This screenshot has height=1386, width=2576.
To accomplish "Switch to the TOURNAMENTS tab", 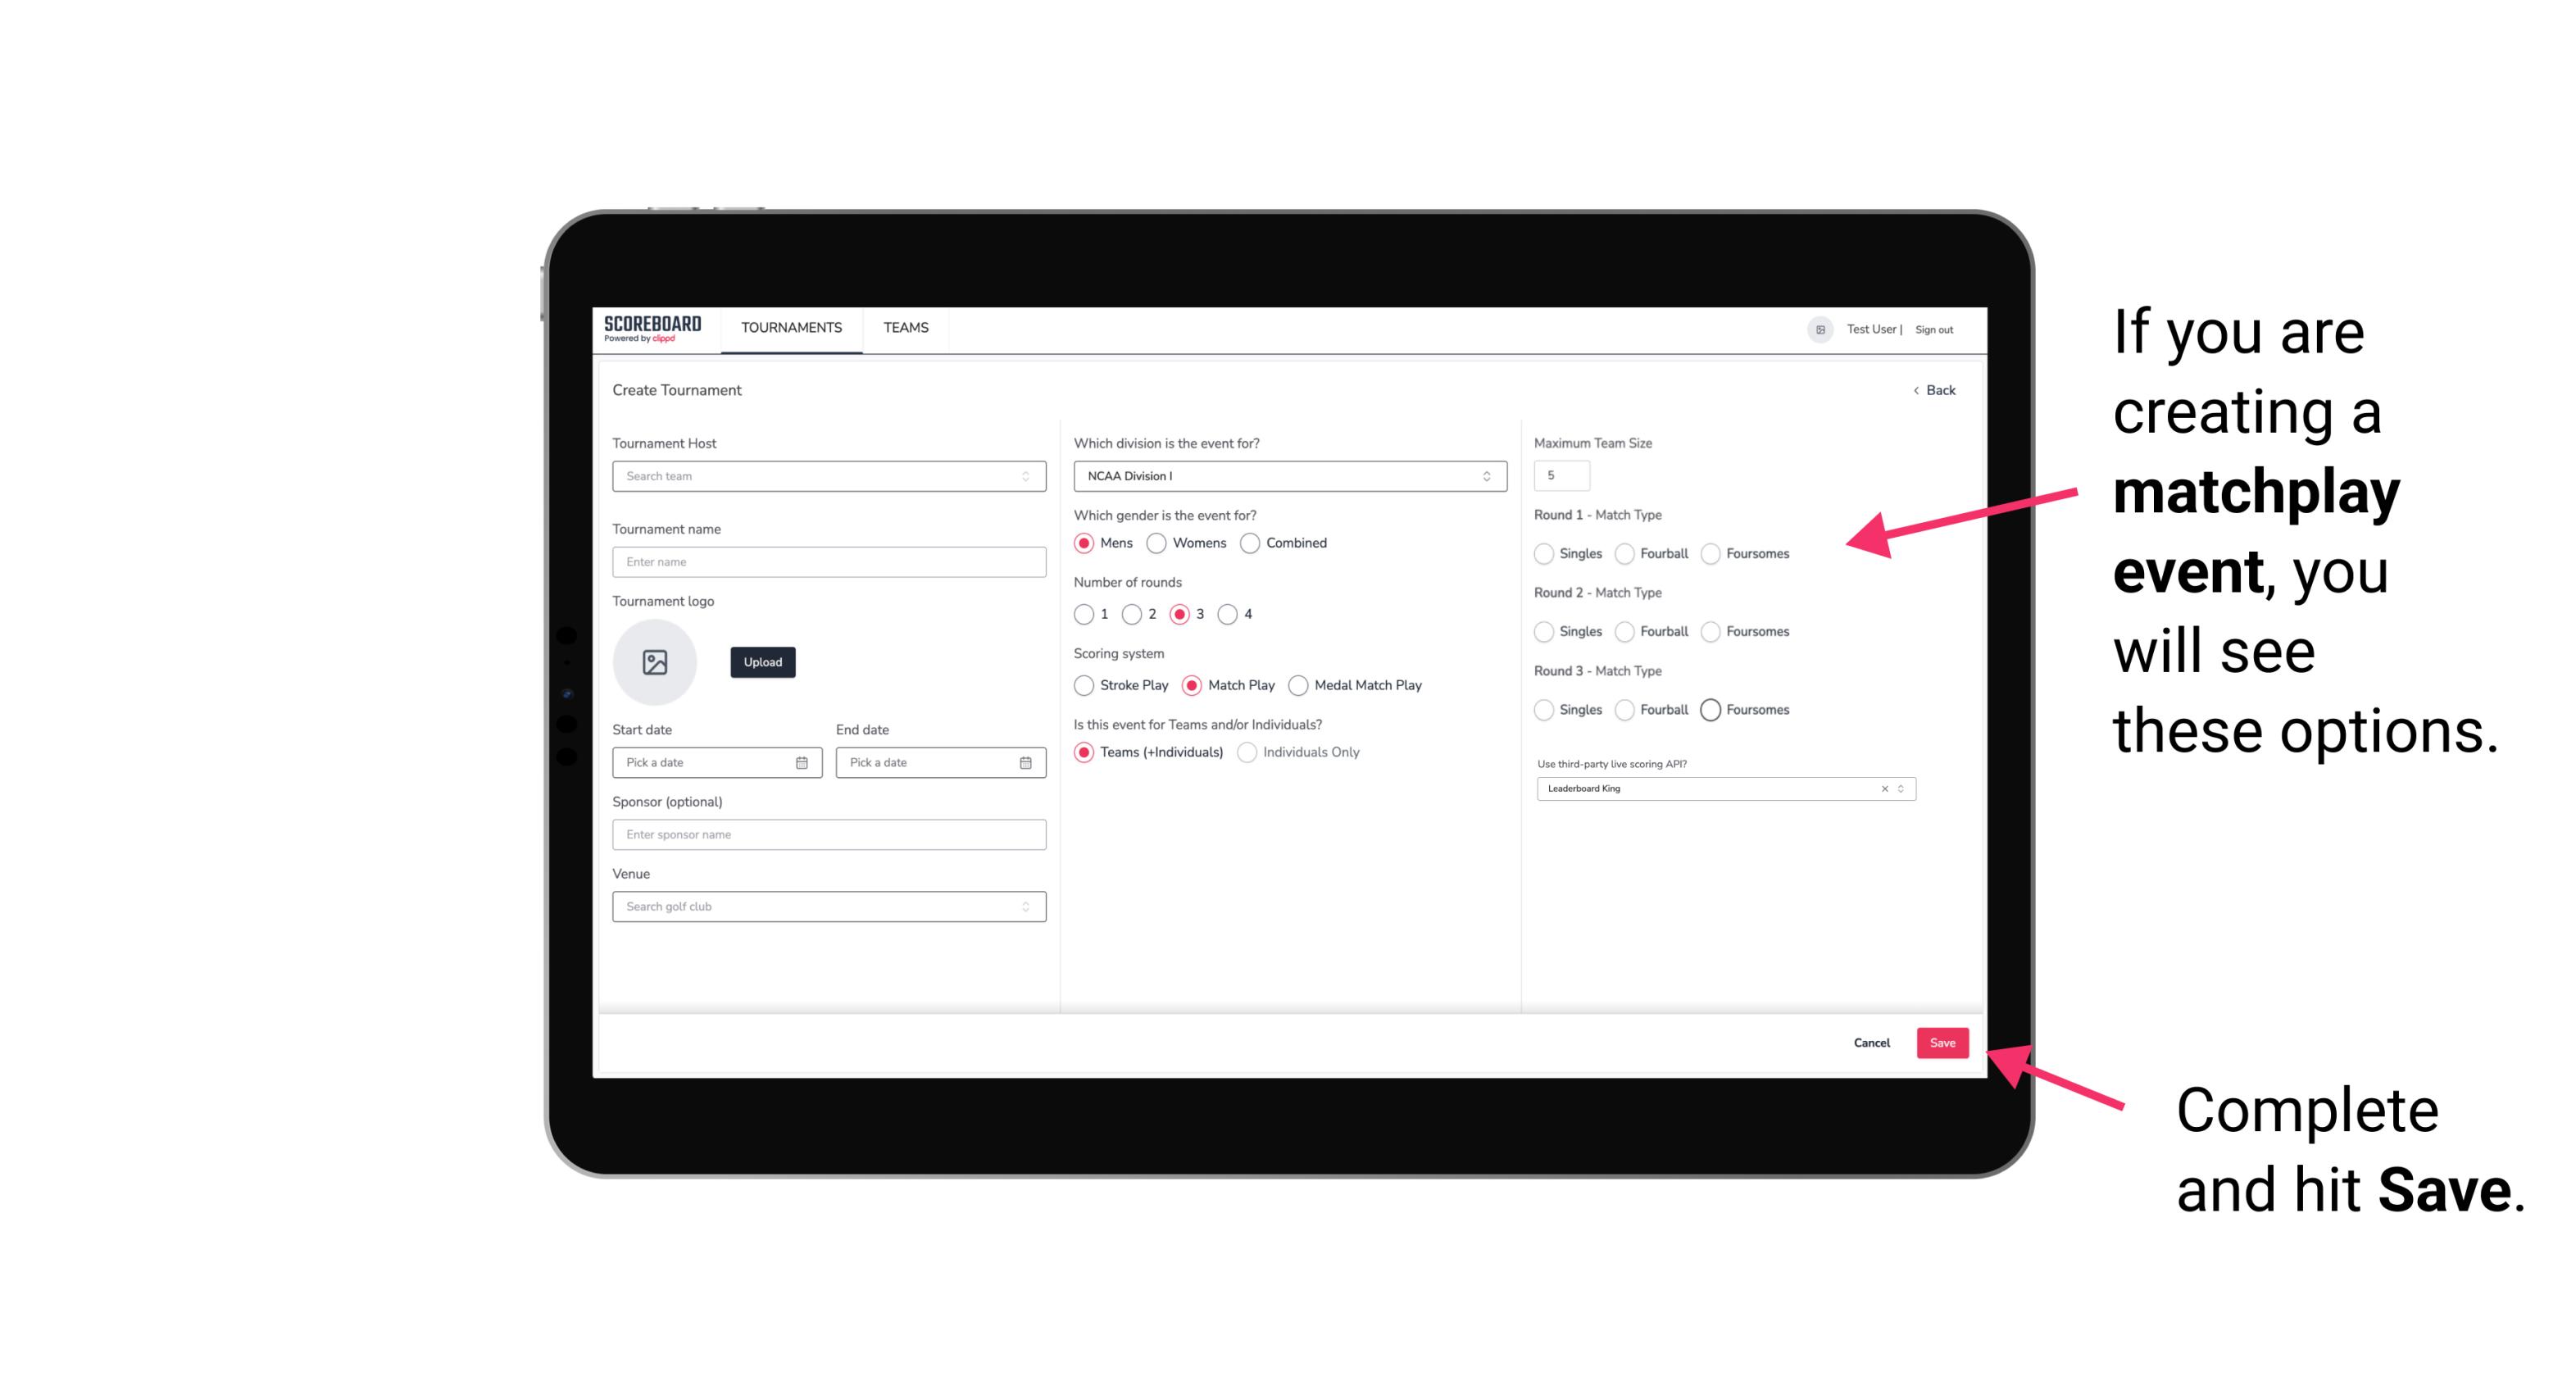I will pyautogui.click(x=790, y=328).
